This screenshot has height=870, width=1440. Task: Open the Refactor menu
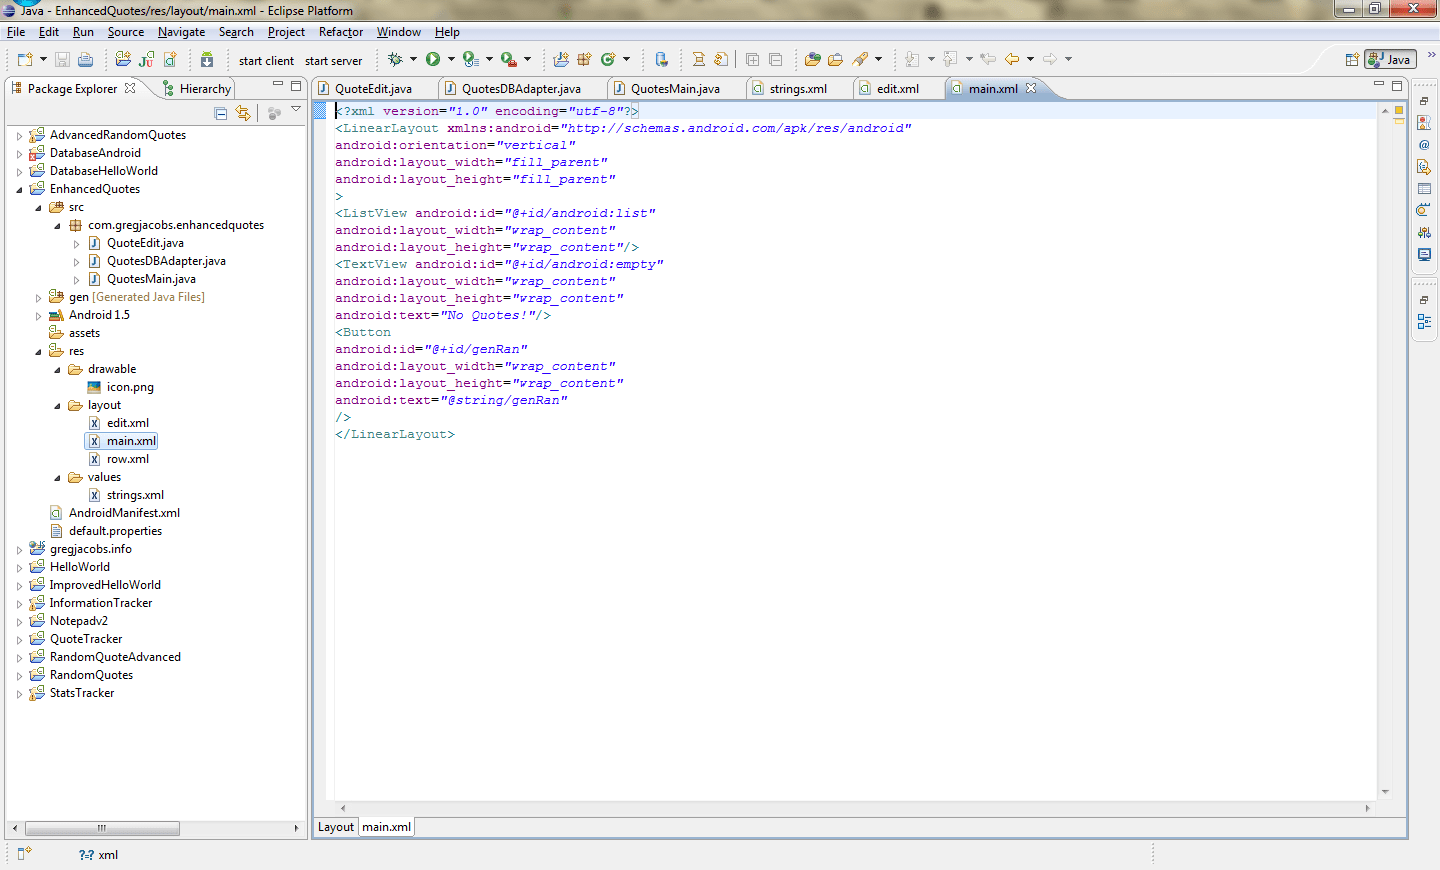(x=340, y=31)
